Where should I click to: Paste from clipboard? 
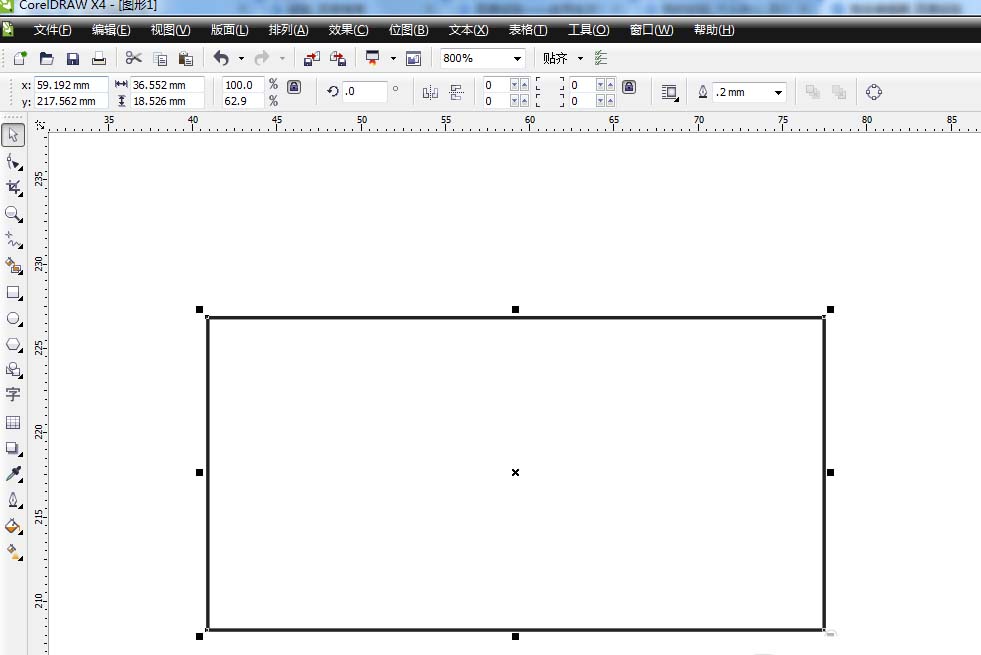pyautogui.click(x=186, y=59)
